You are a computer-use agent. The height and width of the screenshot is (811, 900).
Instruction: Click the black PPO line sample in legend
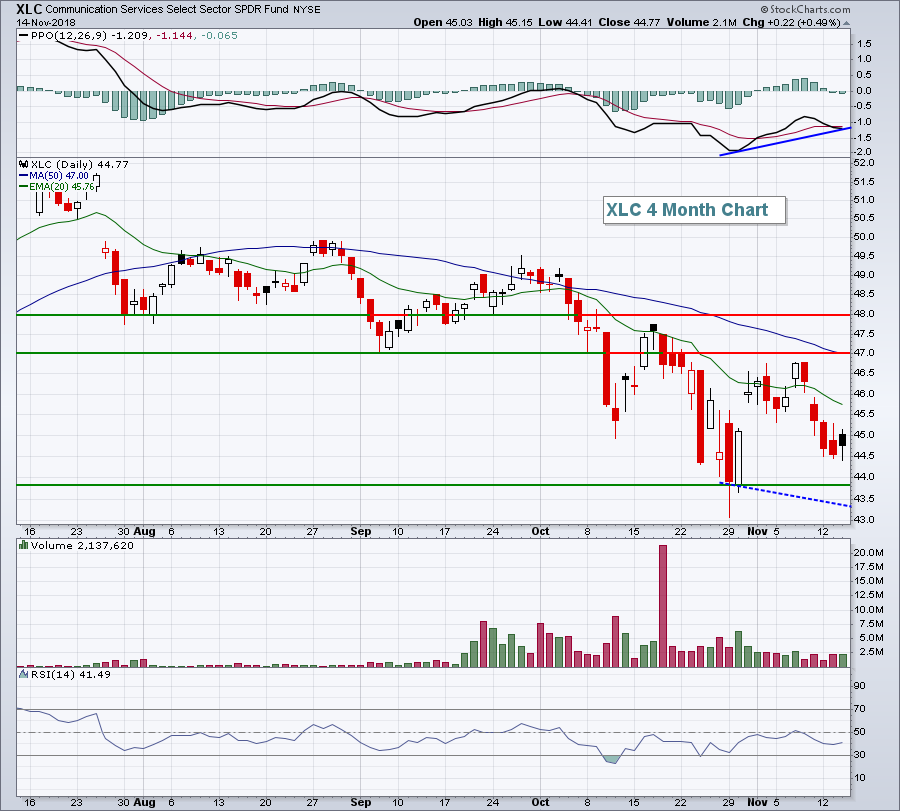tap(24, 36)
